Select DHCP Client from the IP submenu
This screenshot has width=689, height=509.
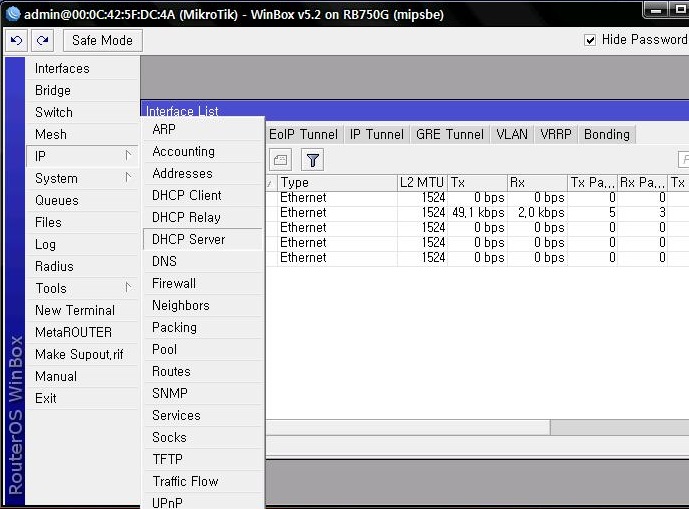tap(203, 195)
